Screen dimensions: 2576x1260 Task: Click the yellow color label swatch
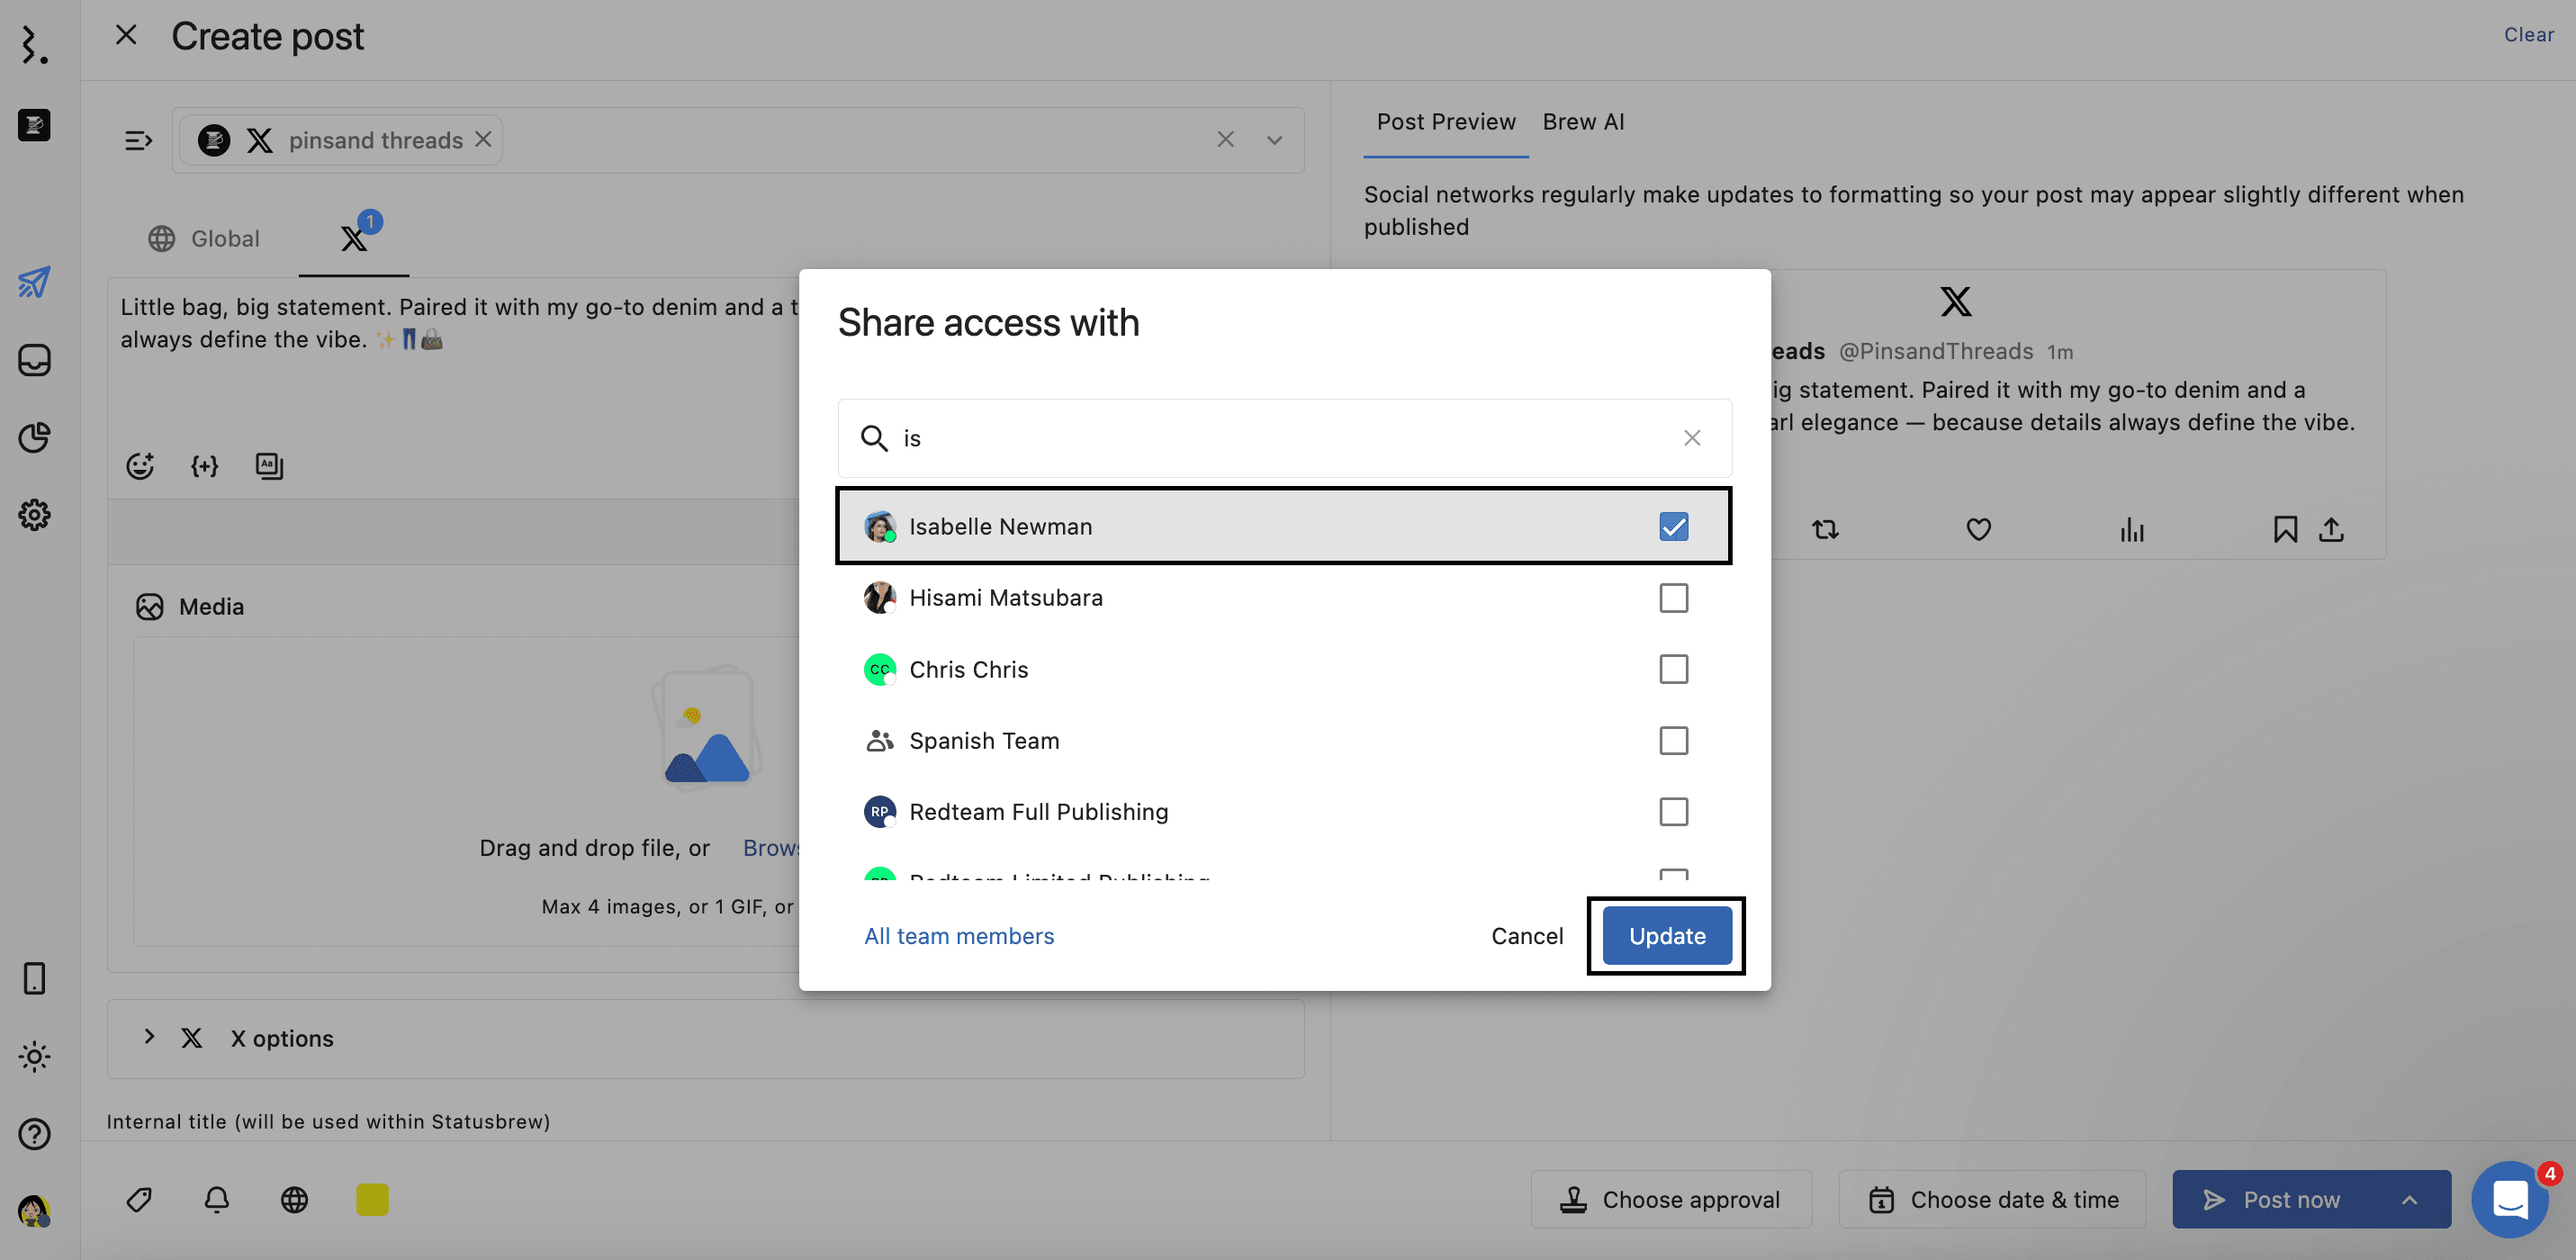[x=372, y=1199]
